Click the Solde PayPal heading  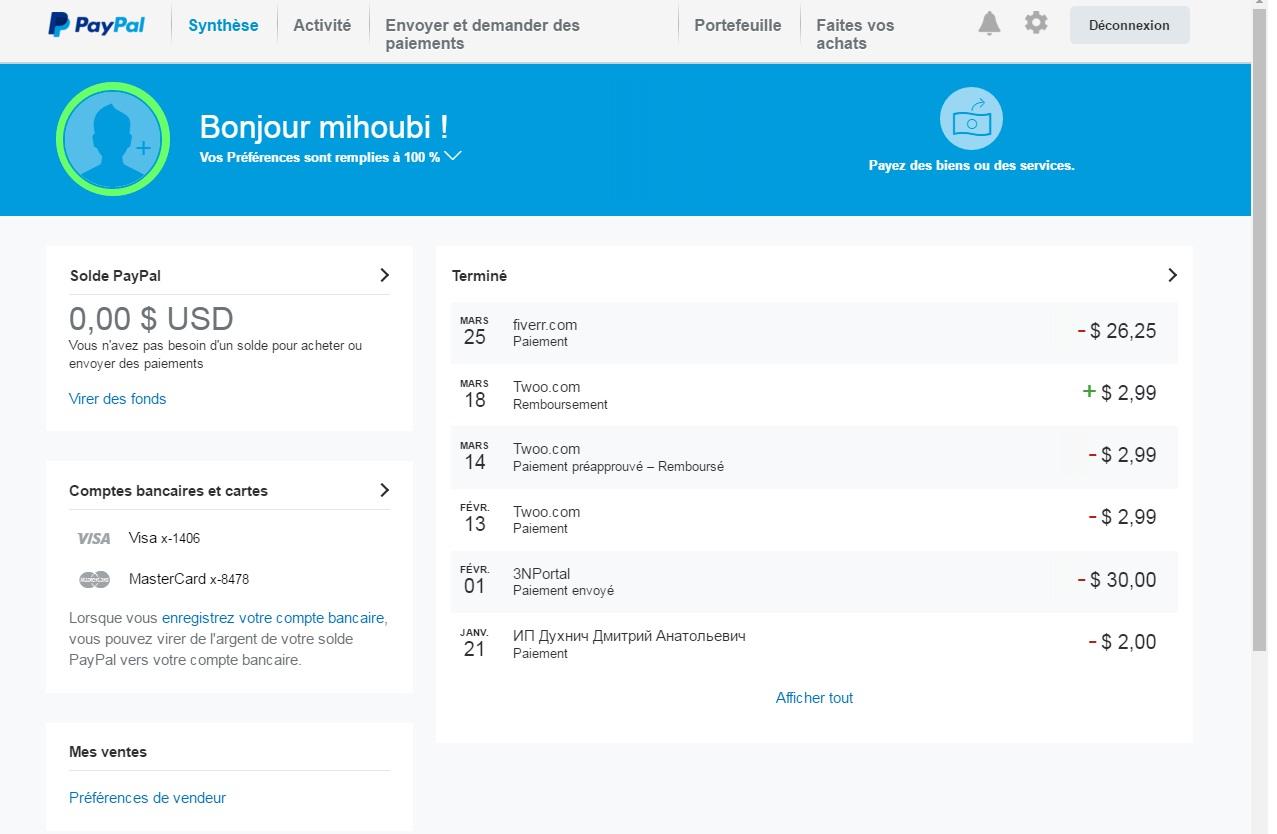(x=115, y=276)
